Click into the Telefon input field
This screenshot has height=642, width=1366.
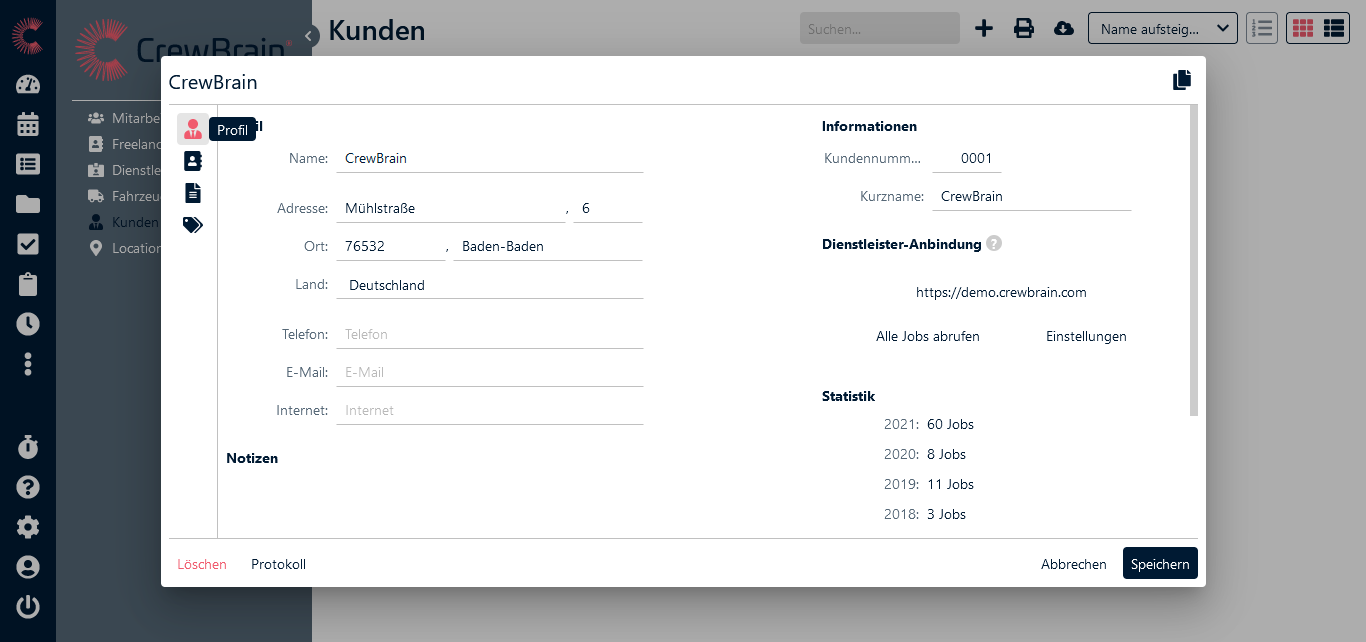pyautogui.click(x=489, y=334)
